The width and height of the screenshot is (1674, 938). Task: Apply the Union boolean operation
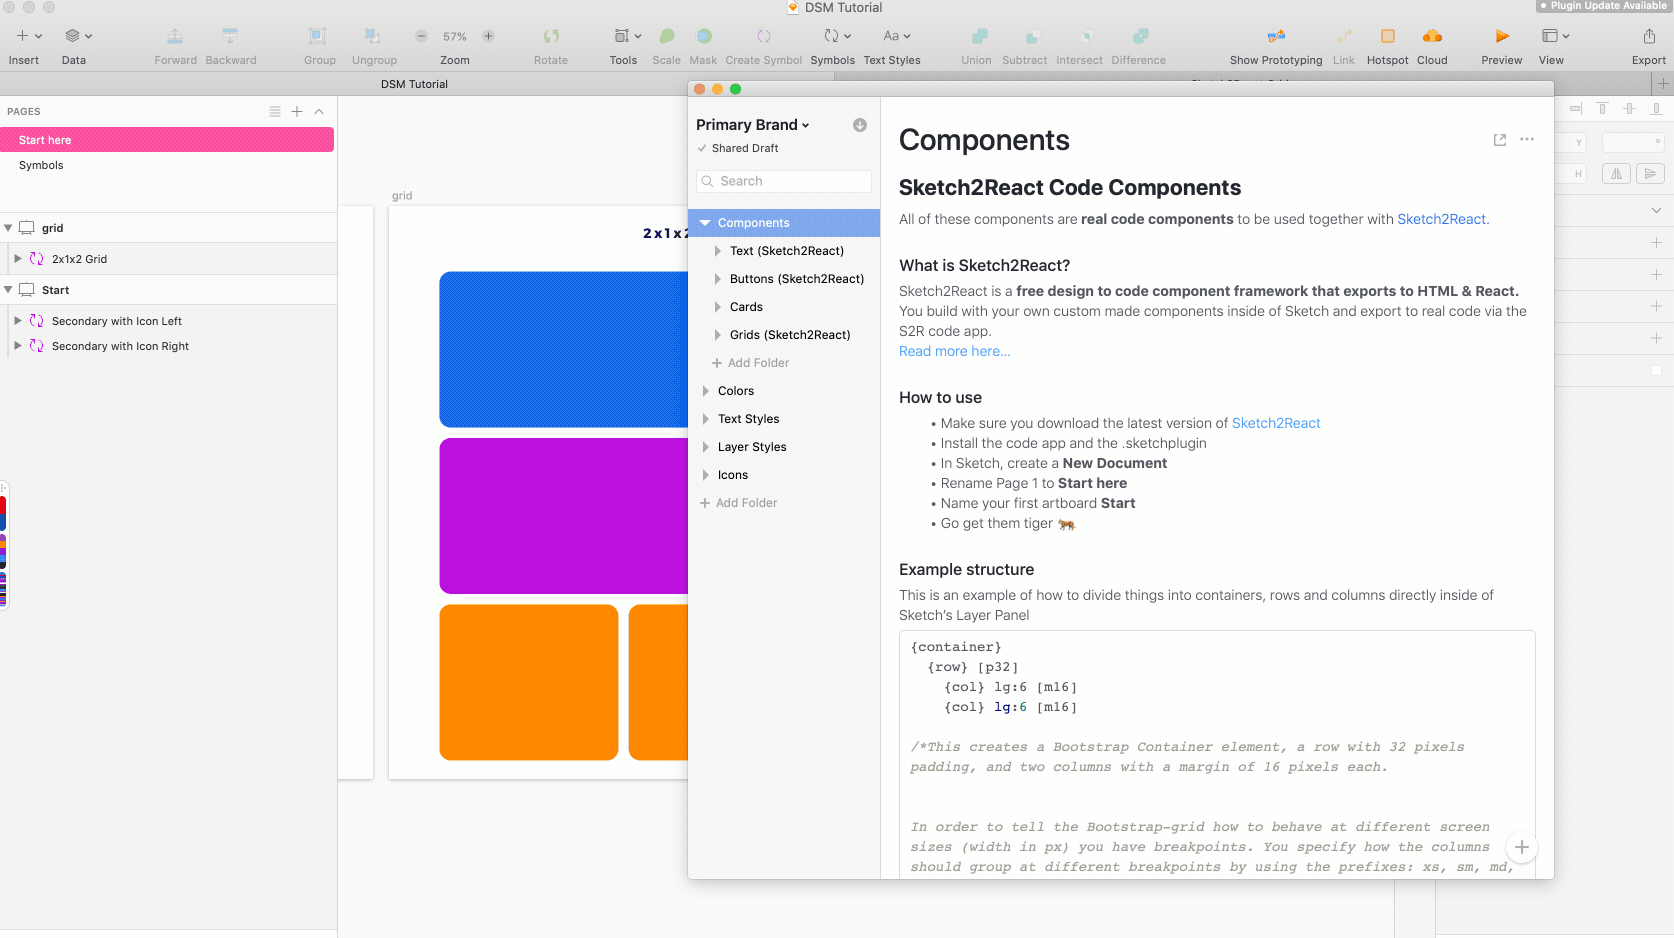[x=979, y=36]
